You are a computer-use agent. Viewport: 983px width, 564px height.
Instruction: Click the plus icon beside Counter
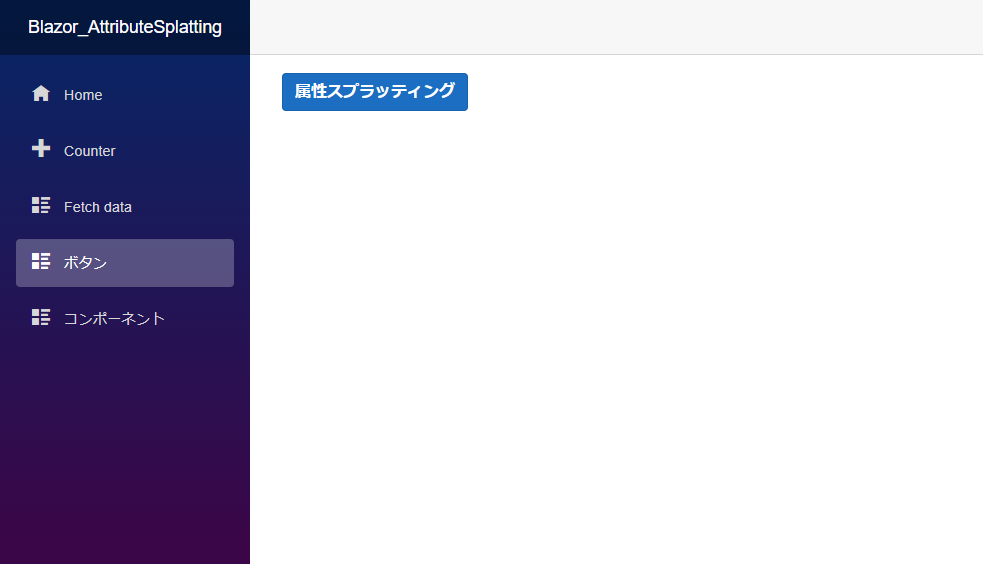click(41, 149)
